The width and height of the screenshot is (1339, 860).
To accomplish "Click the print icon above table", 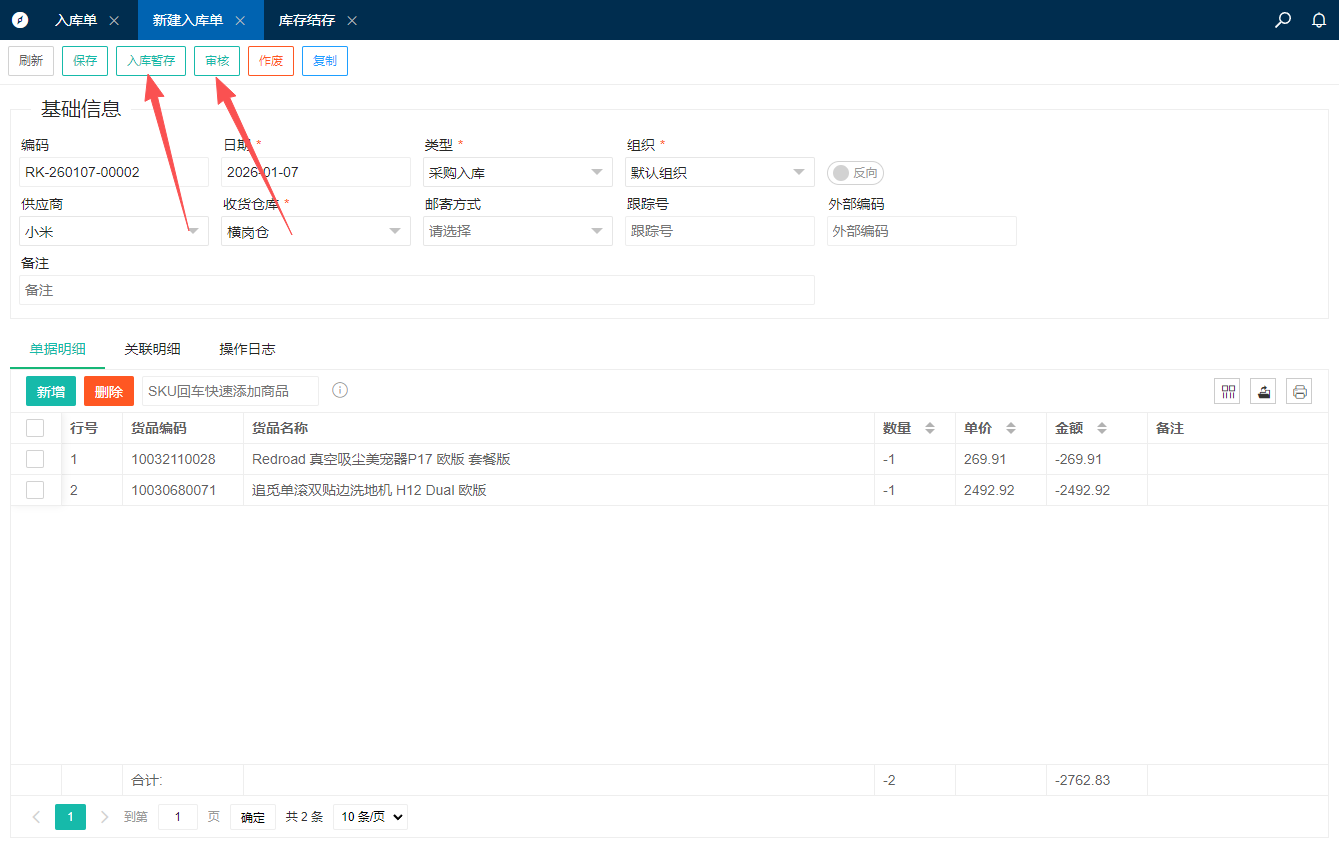I will click(1299, 392).
